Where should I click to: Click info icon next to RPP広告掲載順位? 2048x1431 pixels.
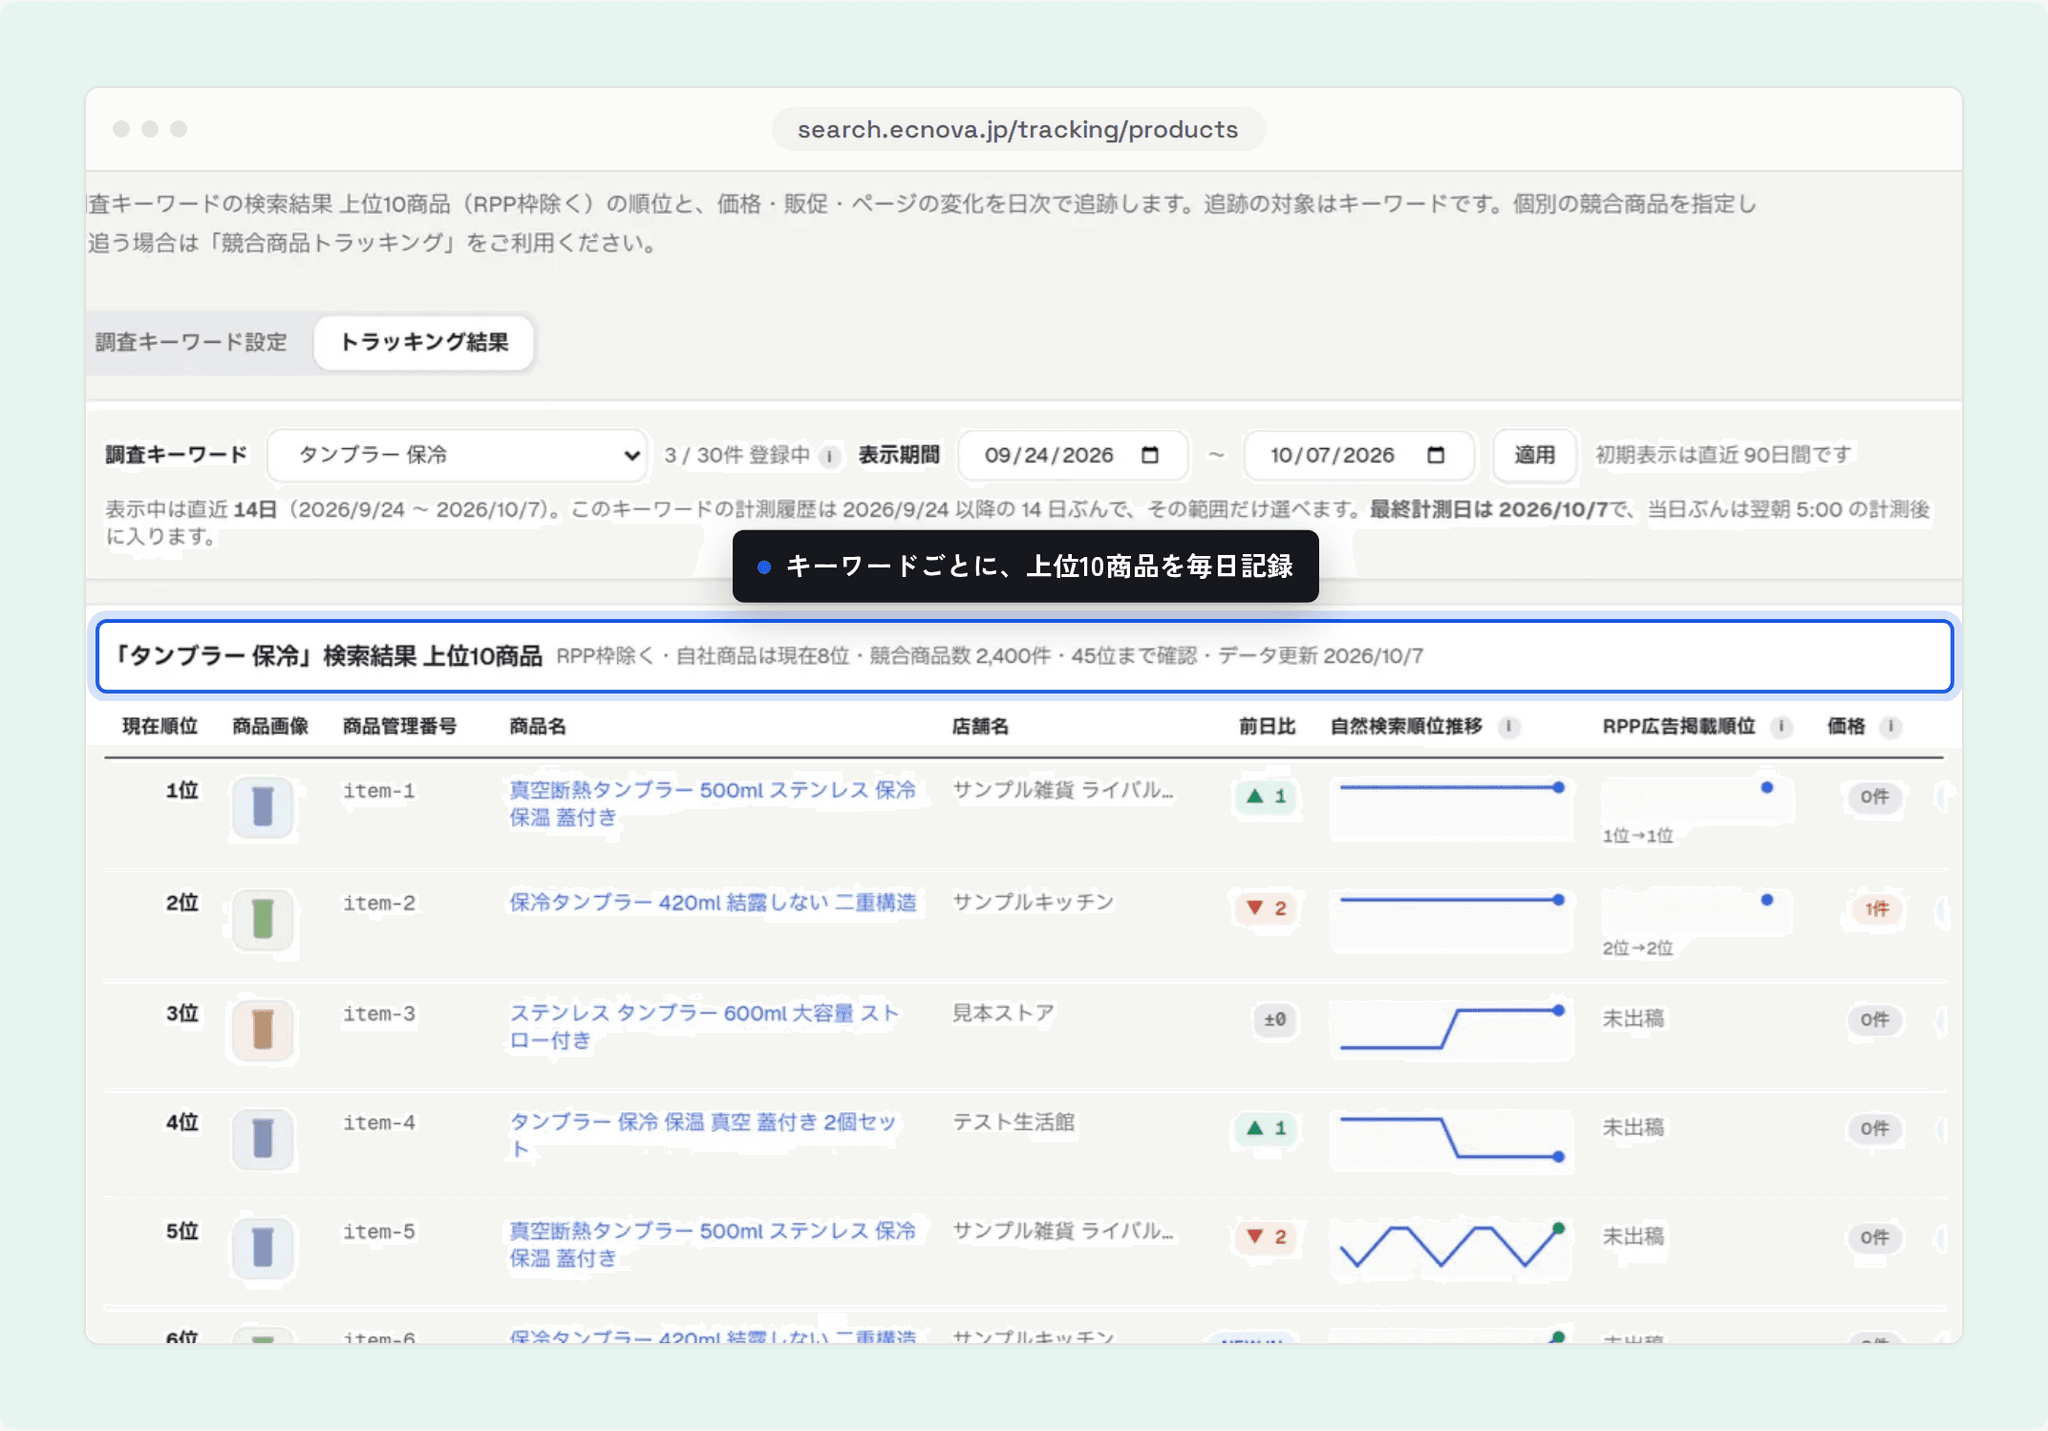click(x=1780, y=727)
